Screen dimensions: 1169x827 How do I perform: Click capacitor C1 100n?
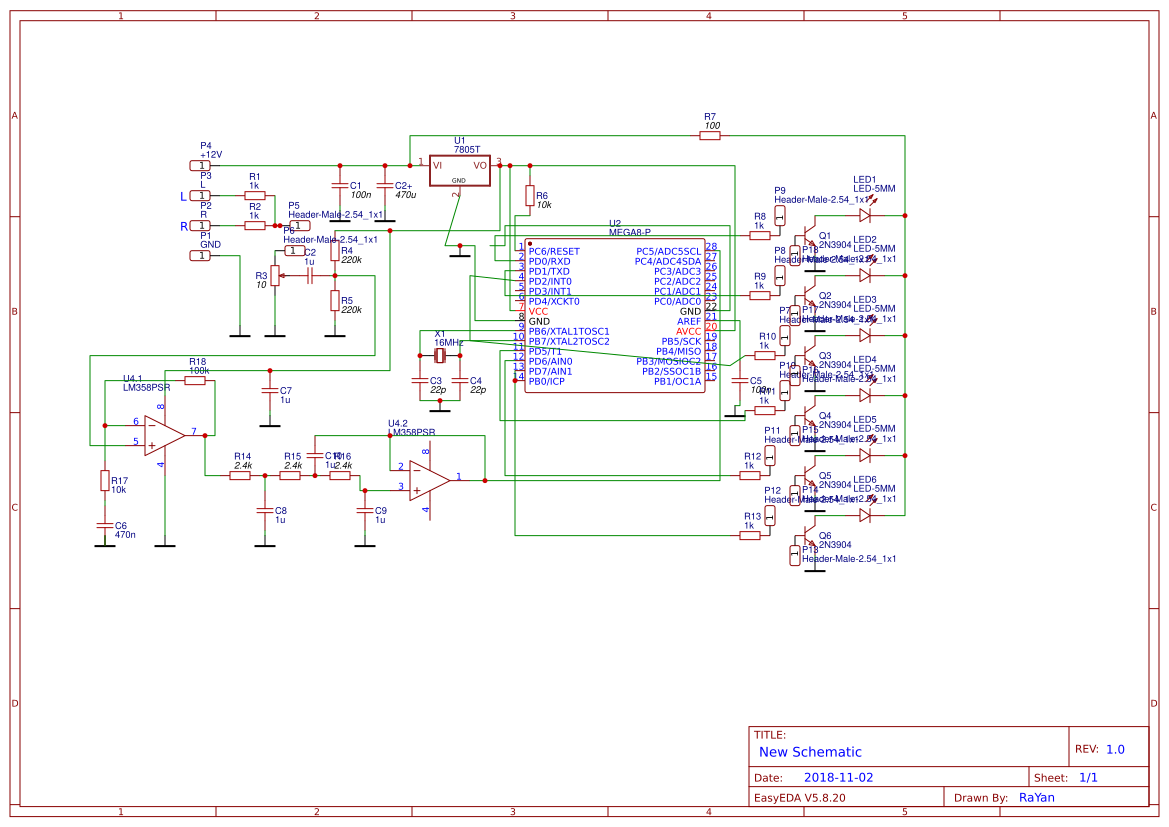pyautogui.click(x=340, y=186)
